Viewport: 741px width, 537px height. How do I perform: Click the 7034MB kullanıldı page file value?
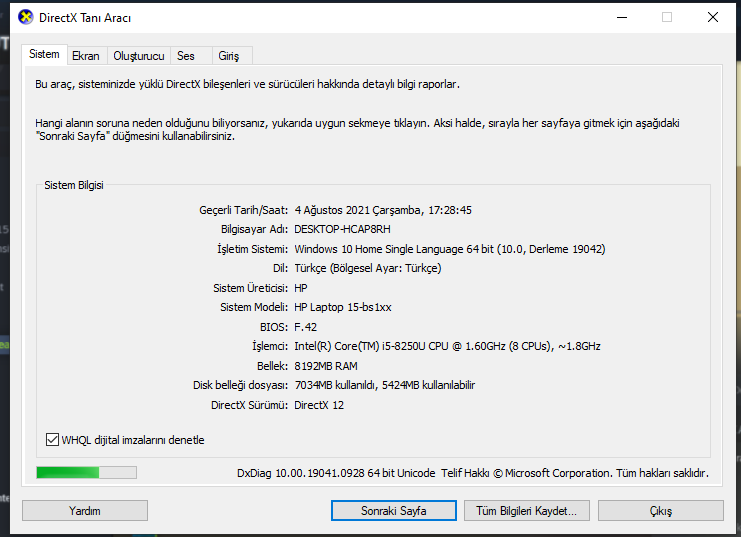[384, 385]
